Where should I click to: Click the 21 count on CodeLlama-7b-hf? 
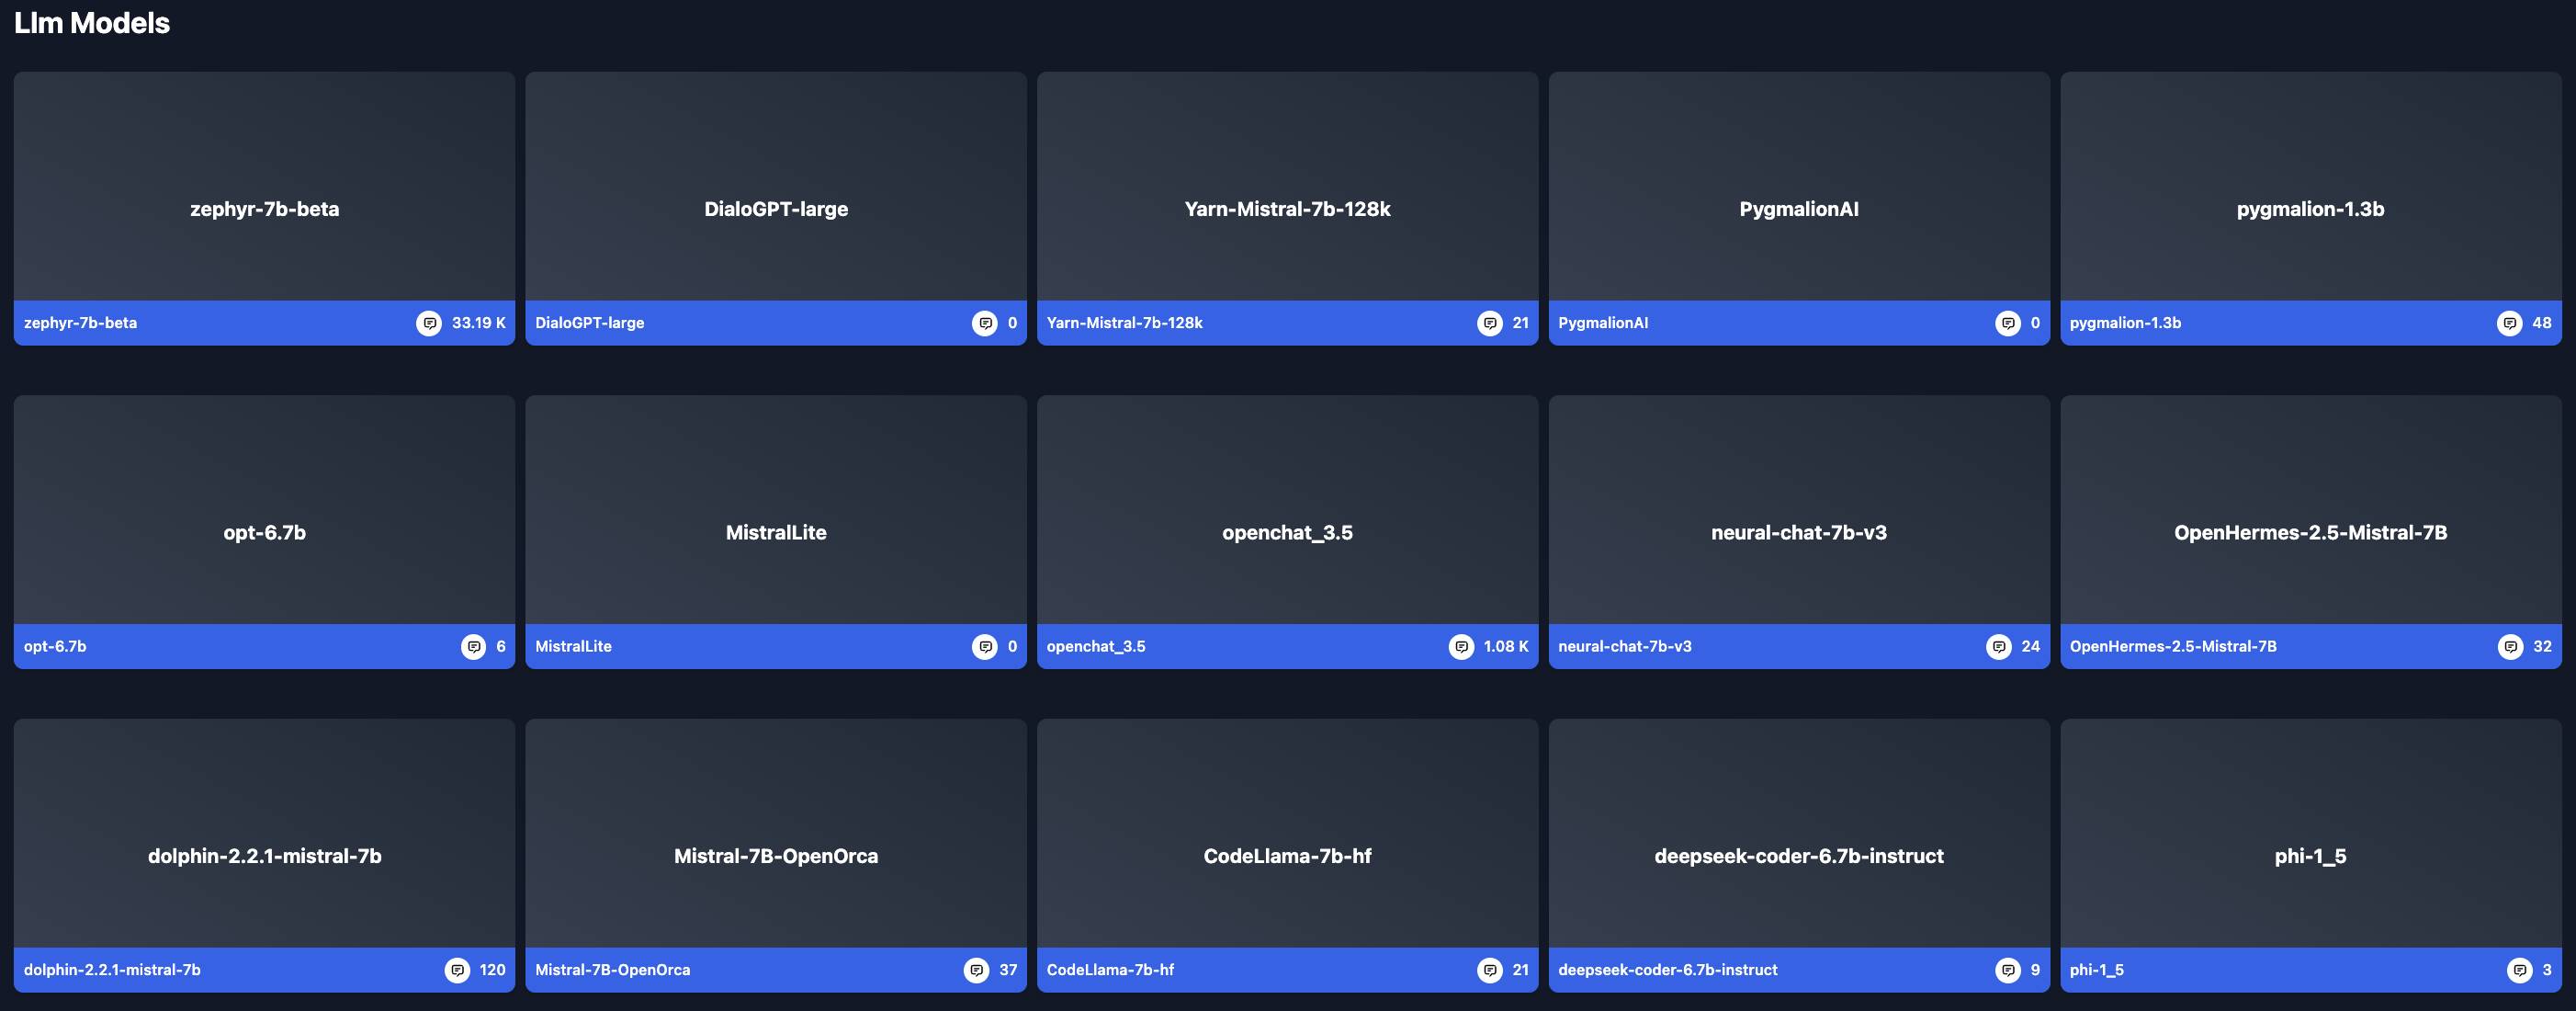pyautogui.click(x=1521, y=970)
